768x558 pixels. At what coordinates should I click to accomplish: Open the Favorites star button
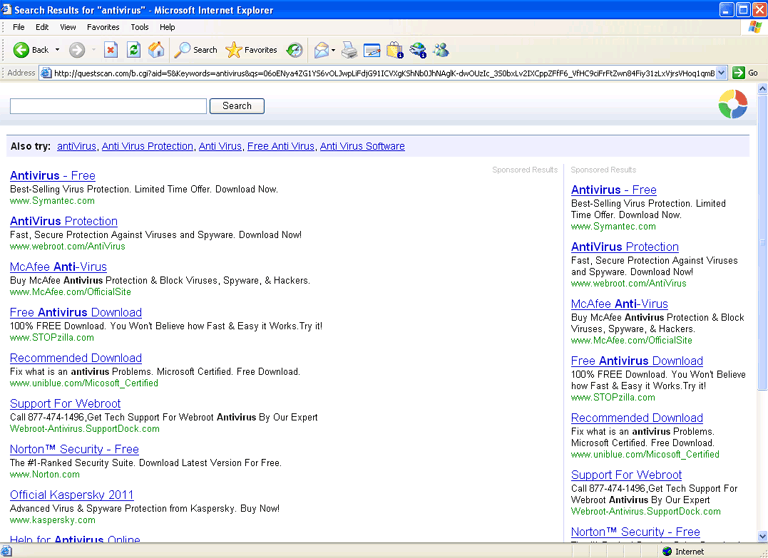[x=252, y=49]
